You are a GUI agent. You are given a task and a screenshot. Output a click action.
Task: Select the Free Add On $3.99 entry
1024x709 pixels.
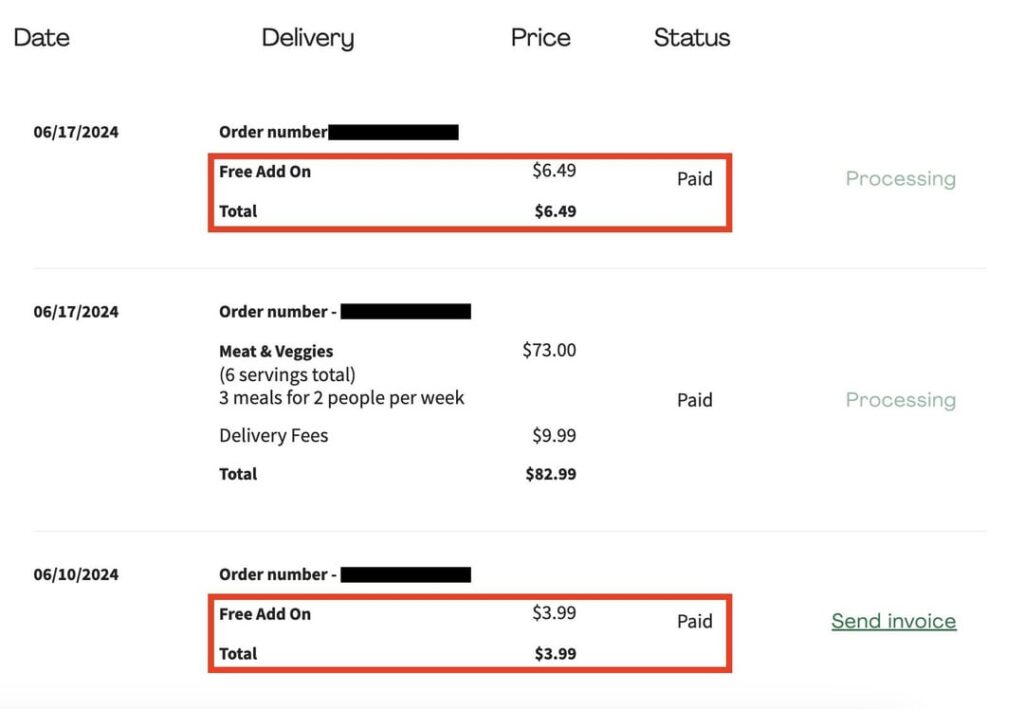coord(264,614)
